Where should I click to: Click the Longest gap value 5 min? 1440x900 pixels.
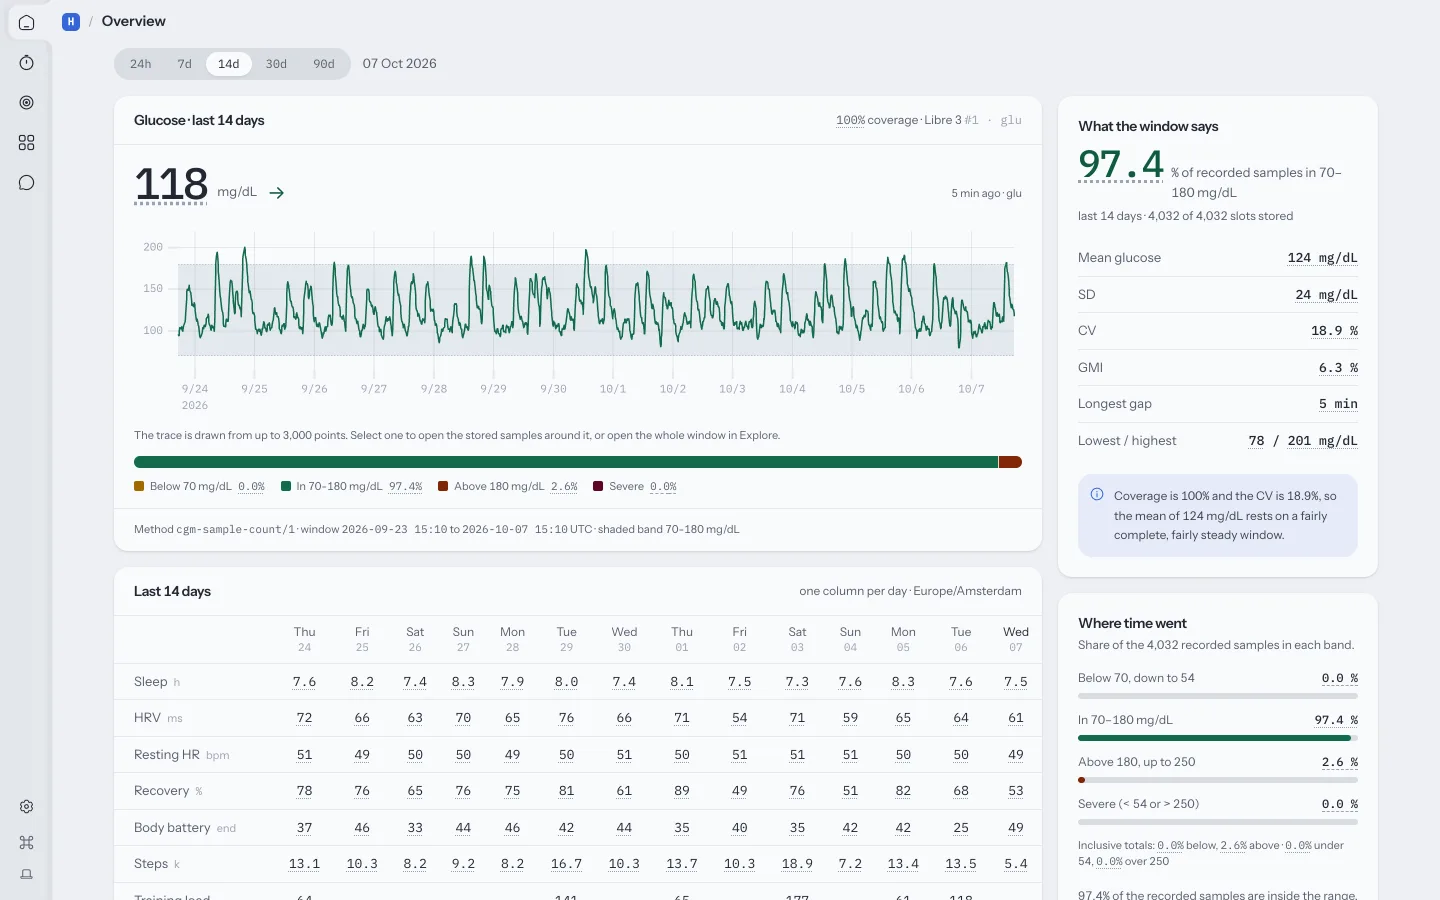pos(1338,404)
